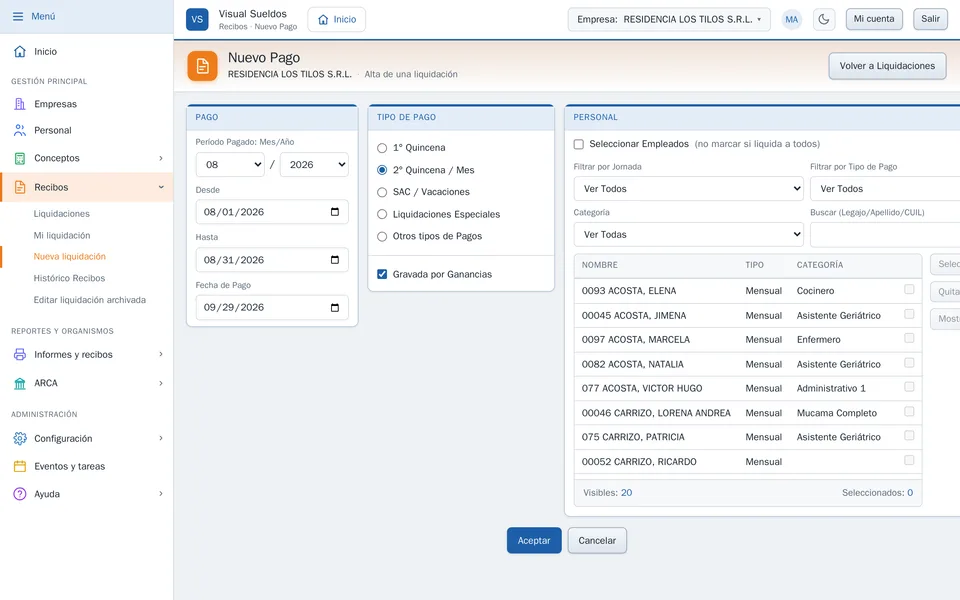The image size is (960, 600).
Task: Click the orange Nuevo Pago document icon
Action: point(203,66)
